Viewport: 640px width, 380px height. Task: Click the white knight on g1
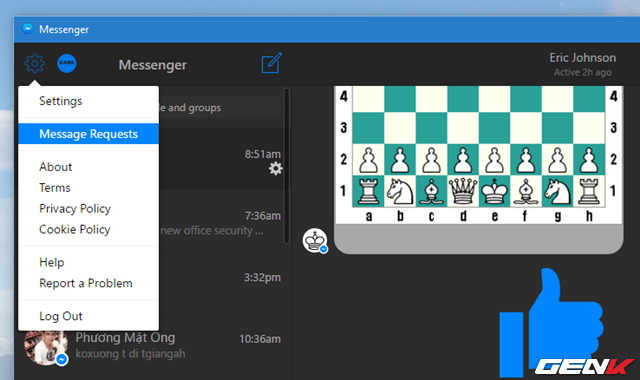[x=558, y=191]
